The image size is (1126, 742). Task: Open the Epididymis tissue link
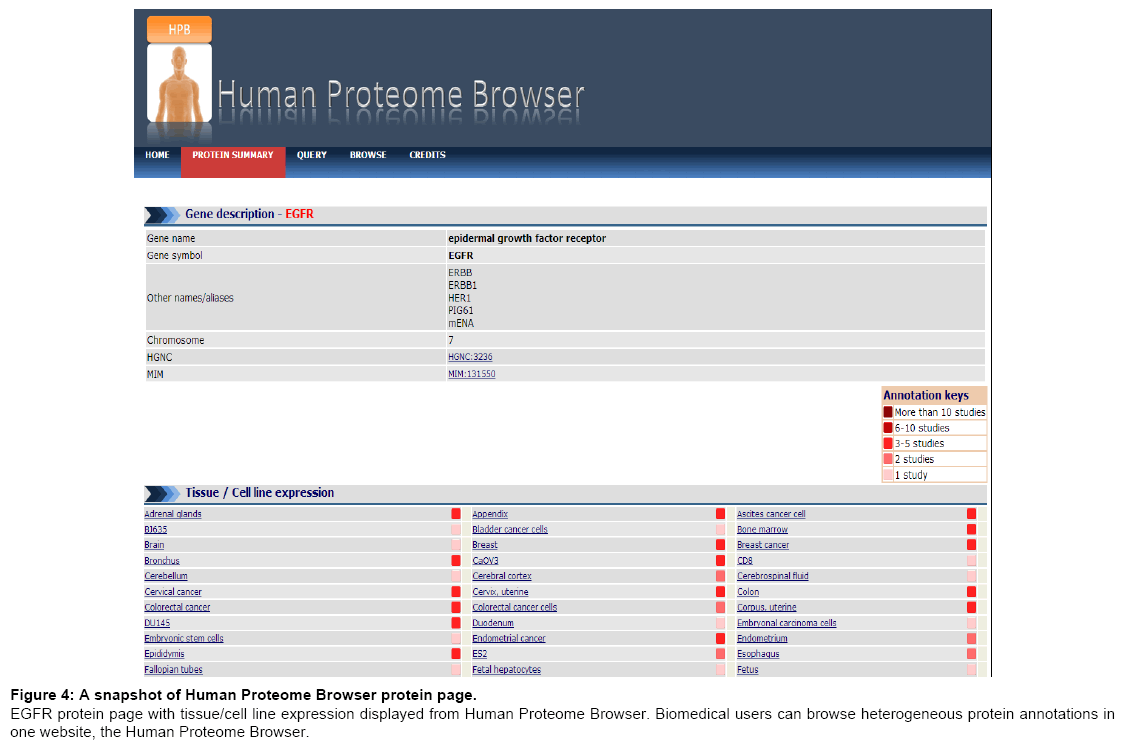(164, 654)
